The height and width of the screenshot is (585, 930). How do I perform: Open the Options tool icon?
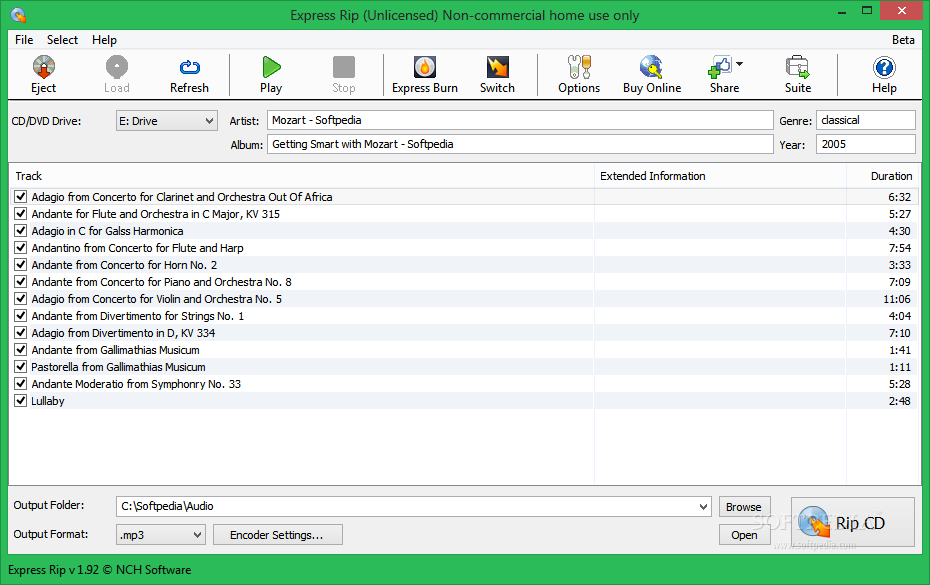pos(579,68)
